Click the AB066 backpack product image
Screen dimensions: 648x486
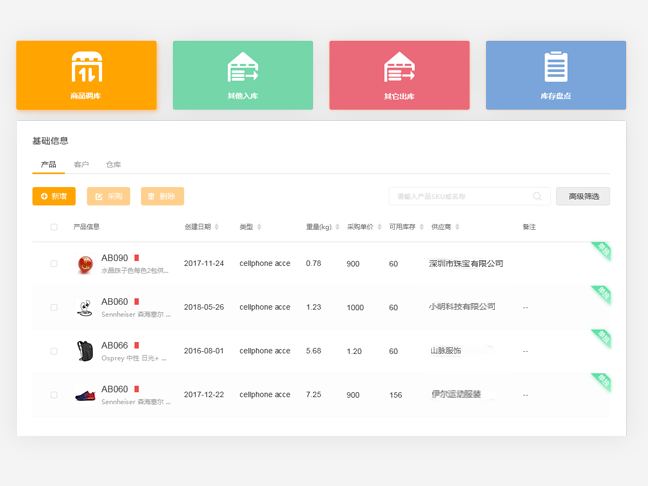(x=85, y=351)
